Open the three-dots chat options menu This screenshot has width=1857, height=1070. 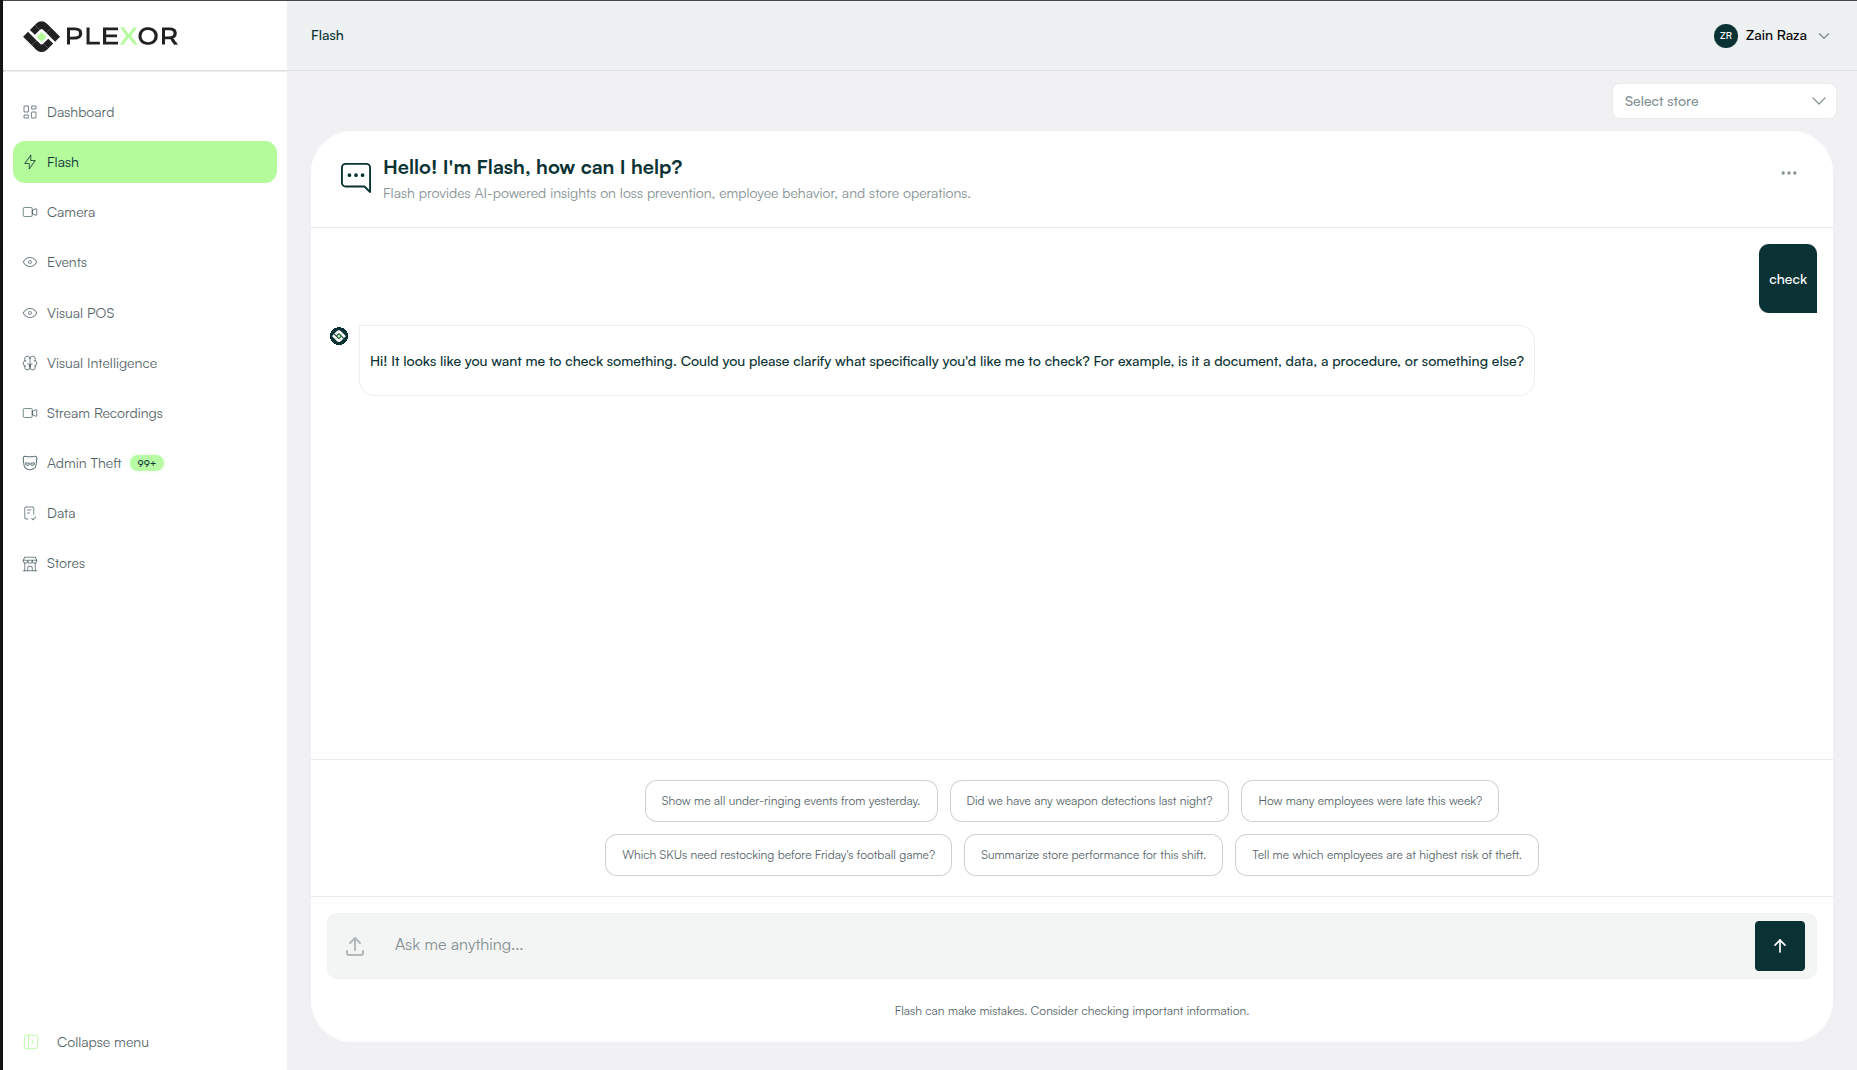pos(1789,173)
